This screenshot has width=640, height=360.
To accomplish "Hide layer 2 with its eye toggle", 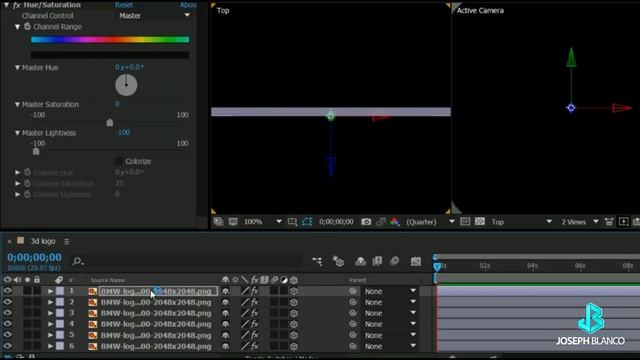I will coord(7,302).
